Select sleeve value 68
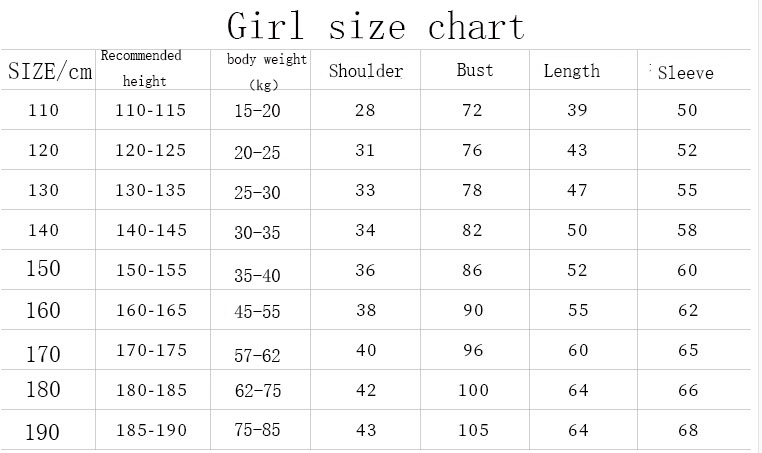 [688, 430]
